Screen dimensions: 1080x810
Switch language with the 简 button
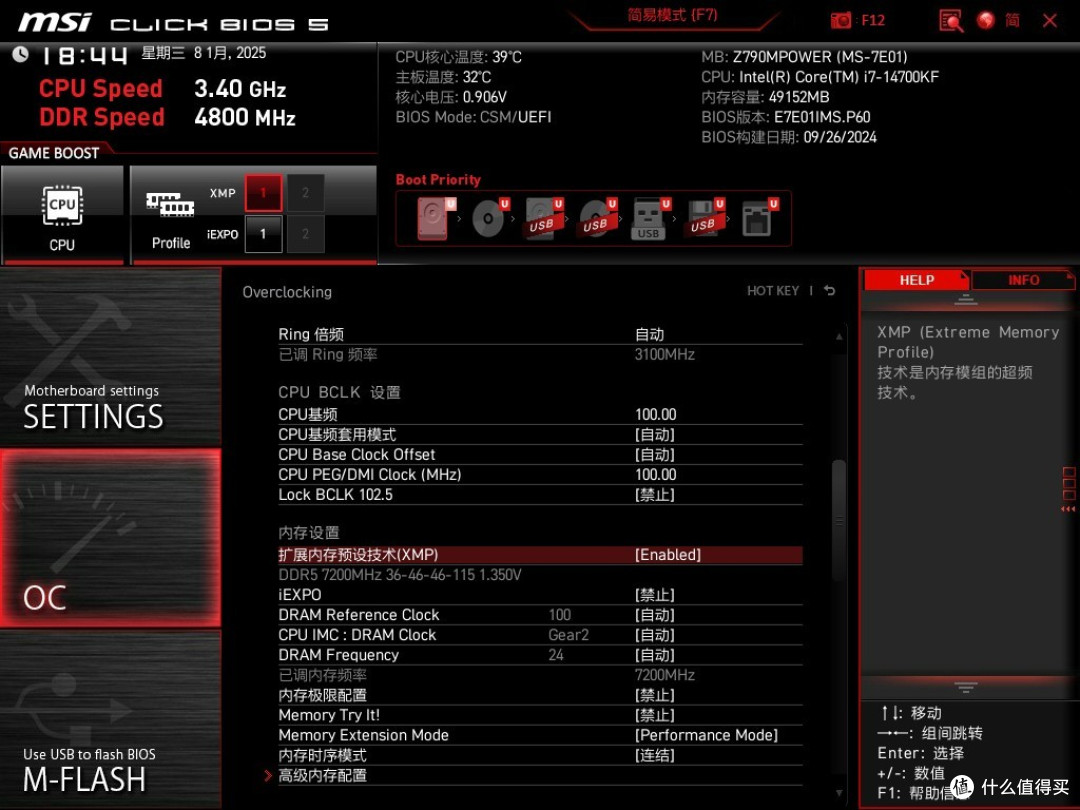[x=1012, y=21]
